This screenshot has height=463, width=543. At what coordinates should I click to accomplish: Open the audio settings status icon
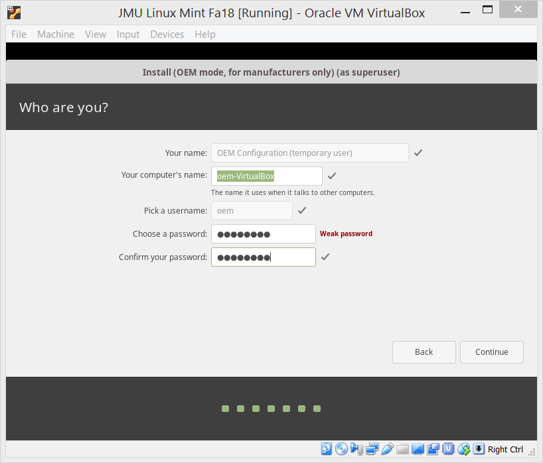pyautogui.click(x=357, y=449)
